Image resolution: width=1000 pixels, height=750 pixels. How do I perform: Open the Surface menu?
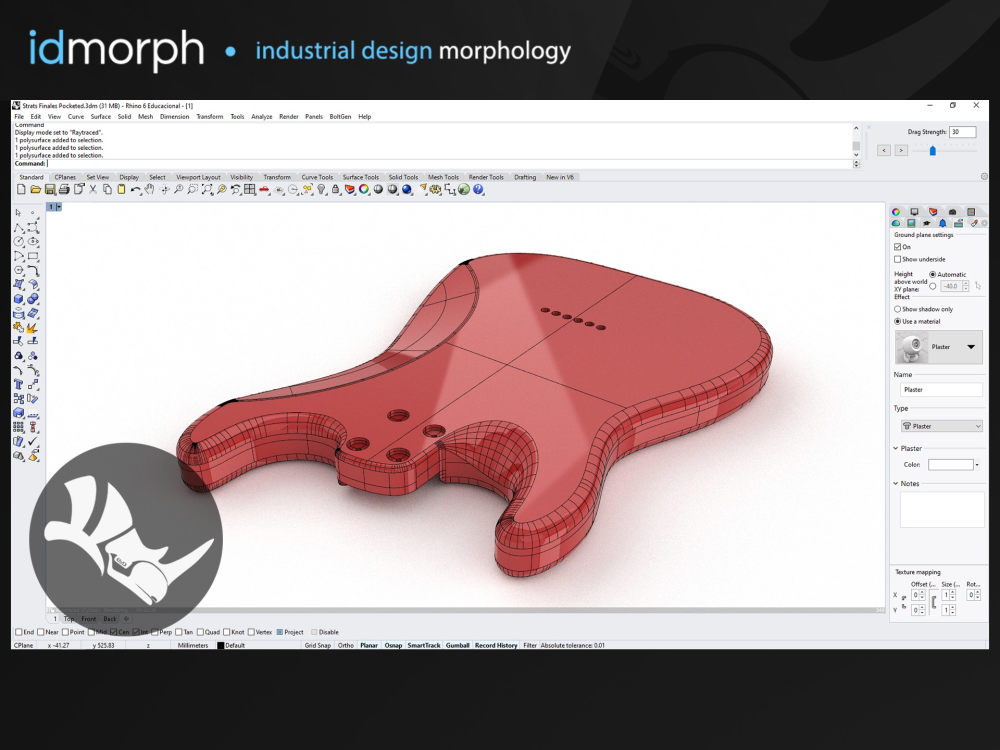click(x=101, y=117)
